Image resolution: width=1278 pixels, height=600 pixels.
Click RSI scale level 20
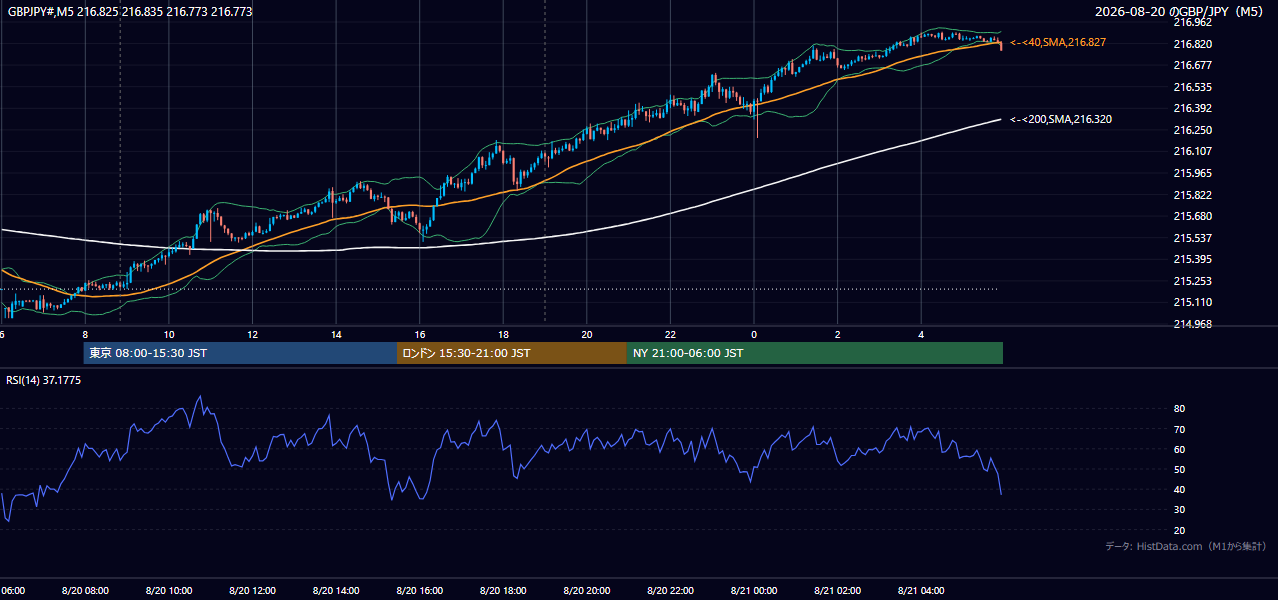(1179, 530)
